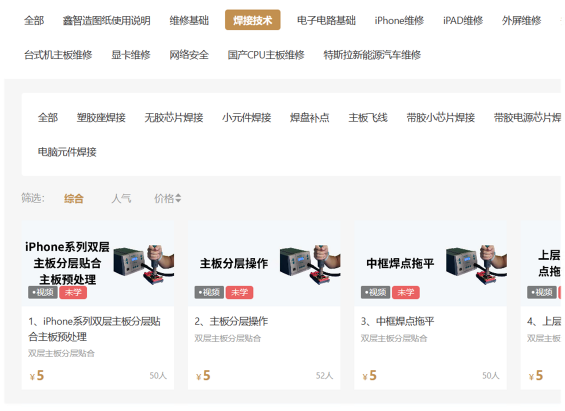Click the 未学 badge on 中框焊点拖平 card
This screenshot has width=565, height=411.
(x=406, y=292)
